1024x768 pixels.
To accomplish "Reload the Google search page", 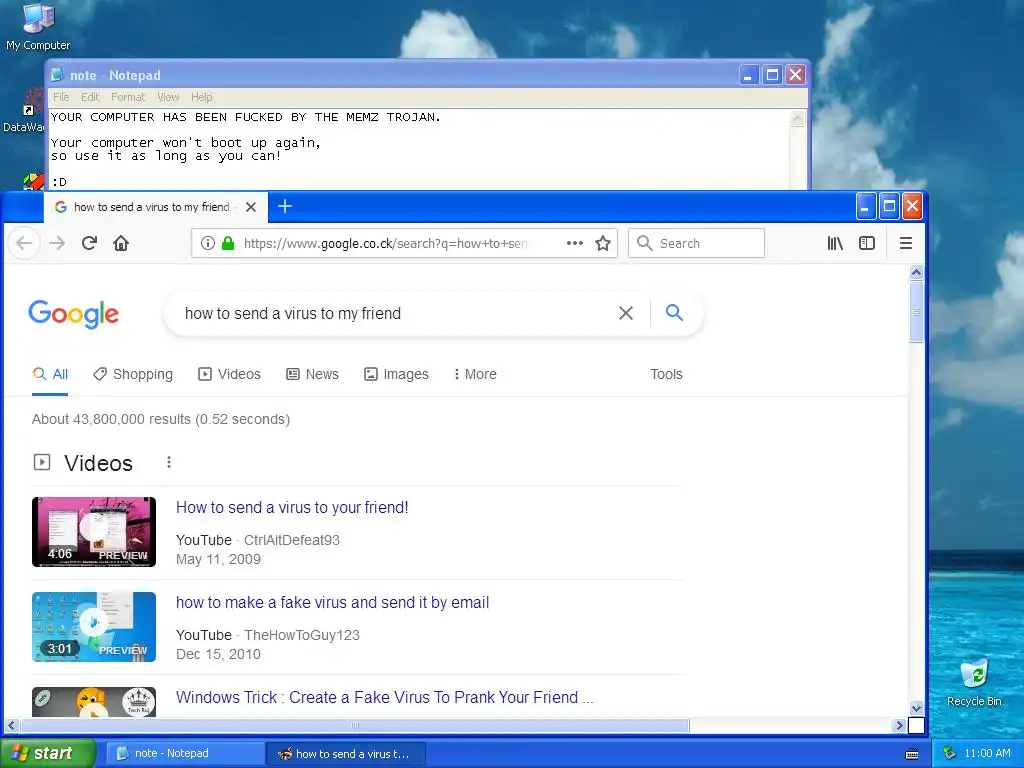I will click(89, 244).
